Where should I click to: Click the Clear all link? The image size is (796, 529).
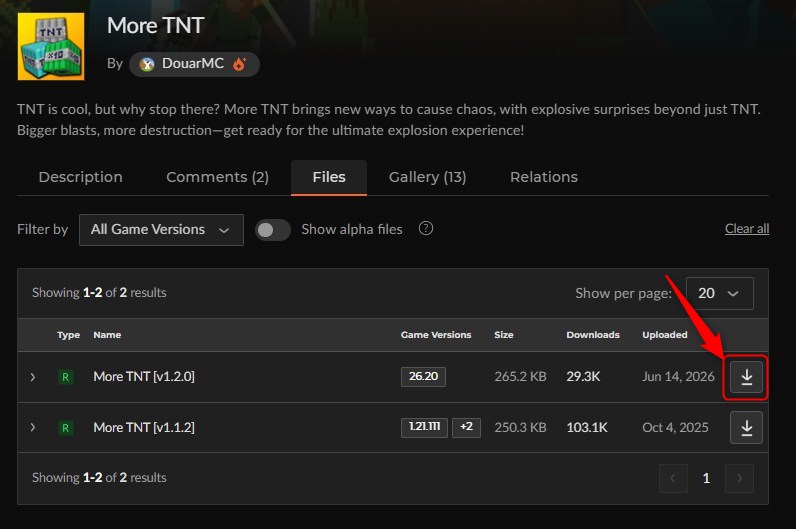747,228
